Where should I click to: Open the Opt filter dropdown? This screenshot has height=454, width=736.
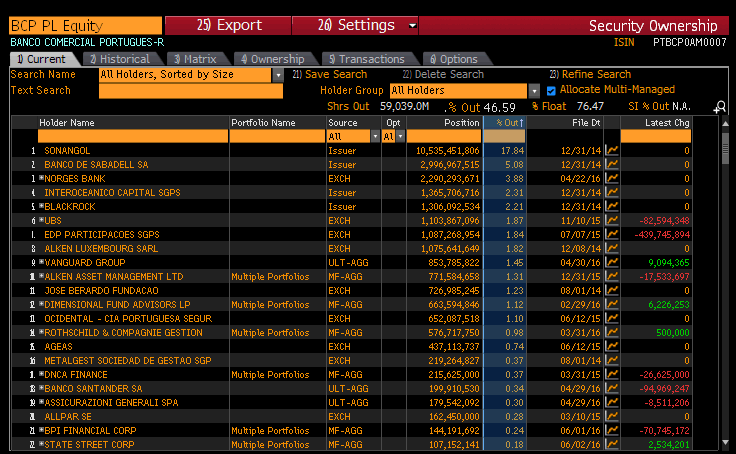400,137
